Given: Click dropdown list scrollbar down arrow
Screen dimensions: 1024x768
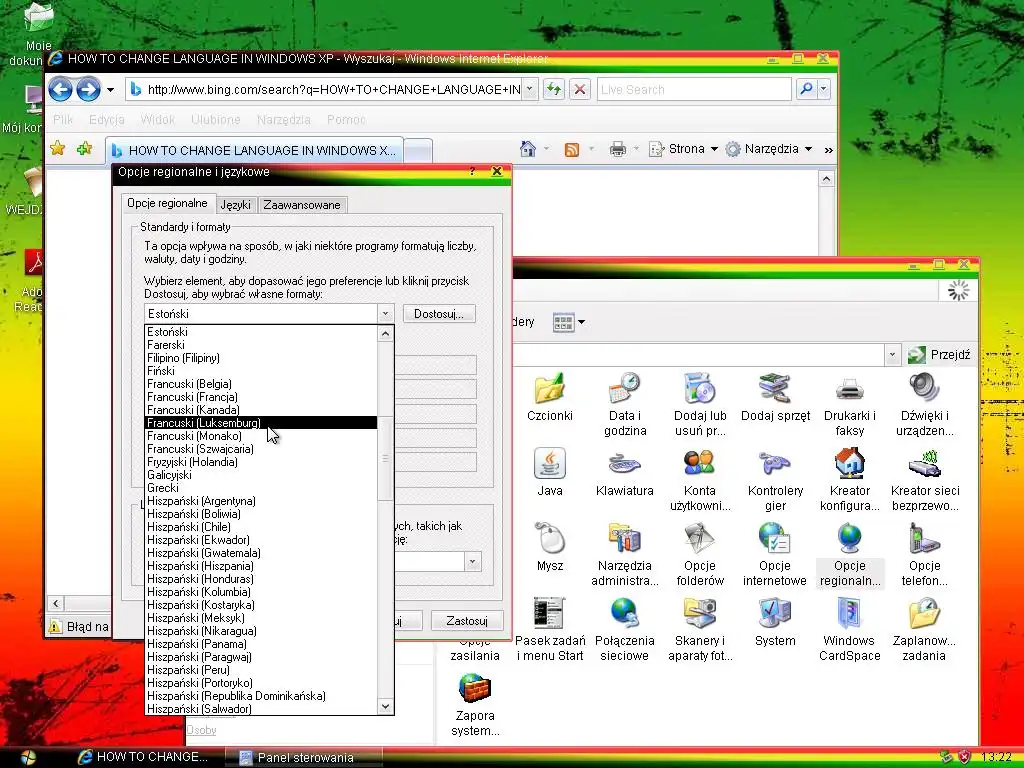Looking at the screenshot, I should [385, 706].
